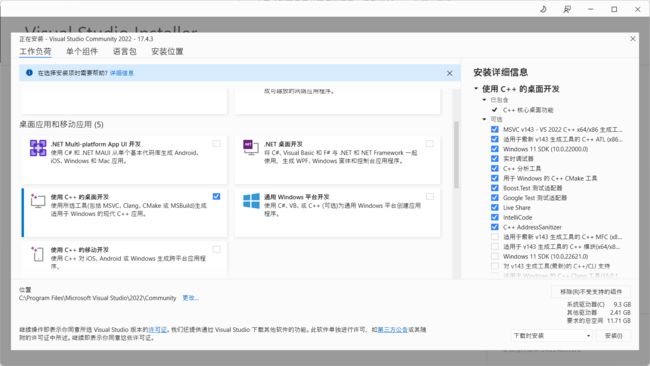This screenshot has width=650, height=366.
Task: Check C++ MFC for v143 build tools
Action: 495,237
